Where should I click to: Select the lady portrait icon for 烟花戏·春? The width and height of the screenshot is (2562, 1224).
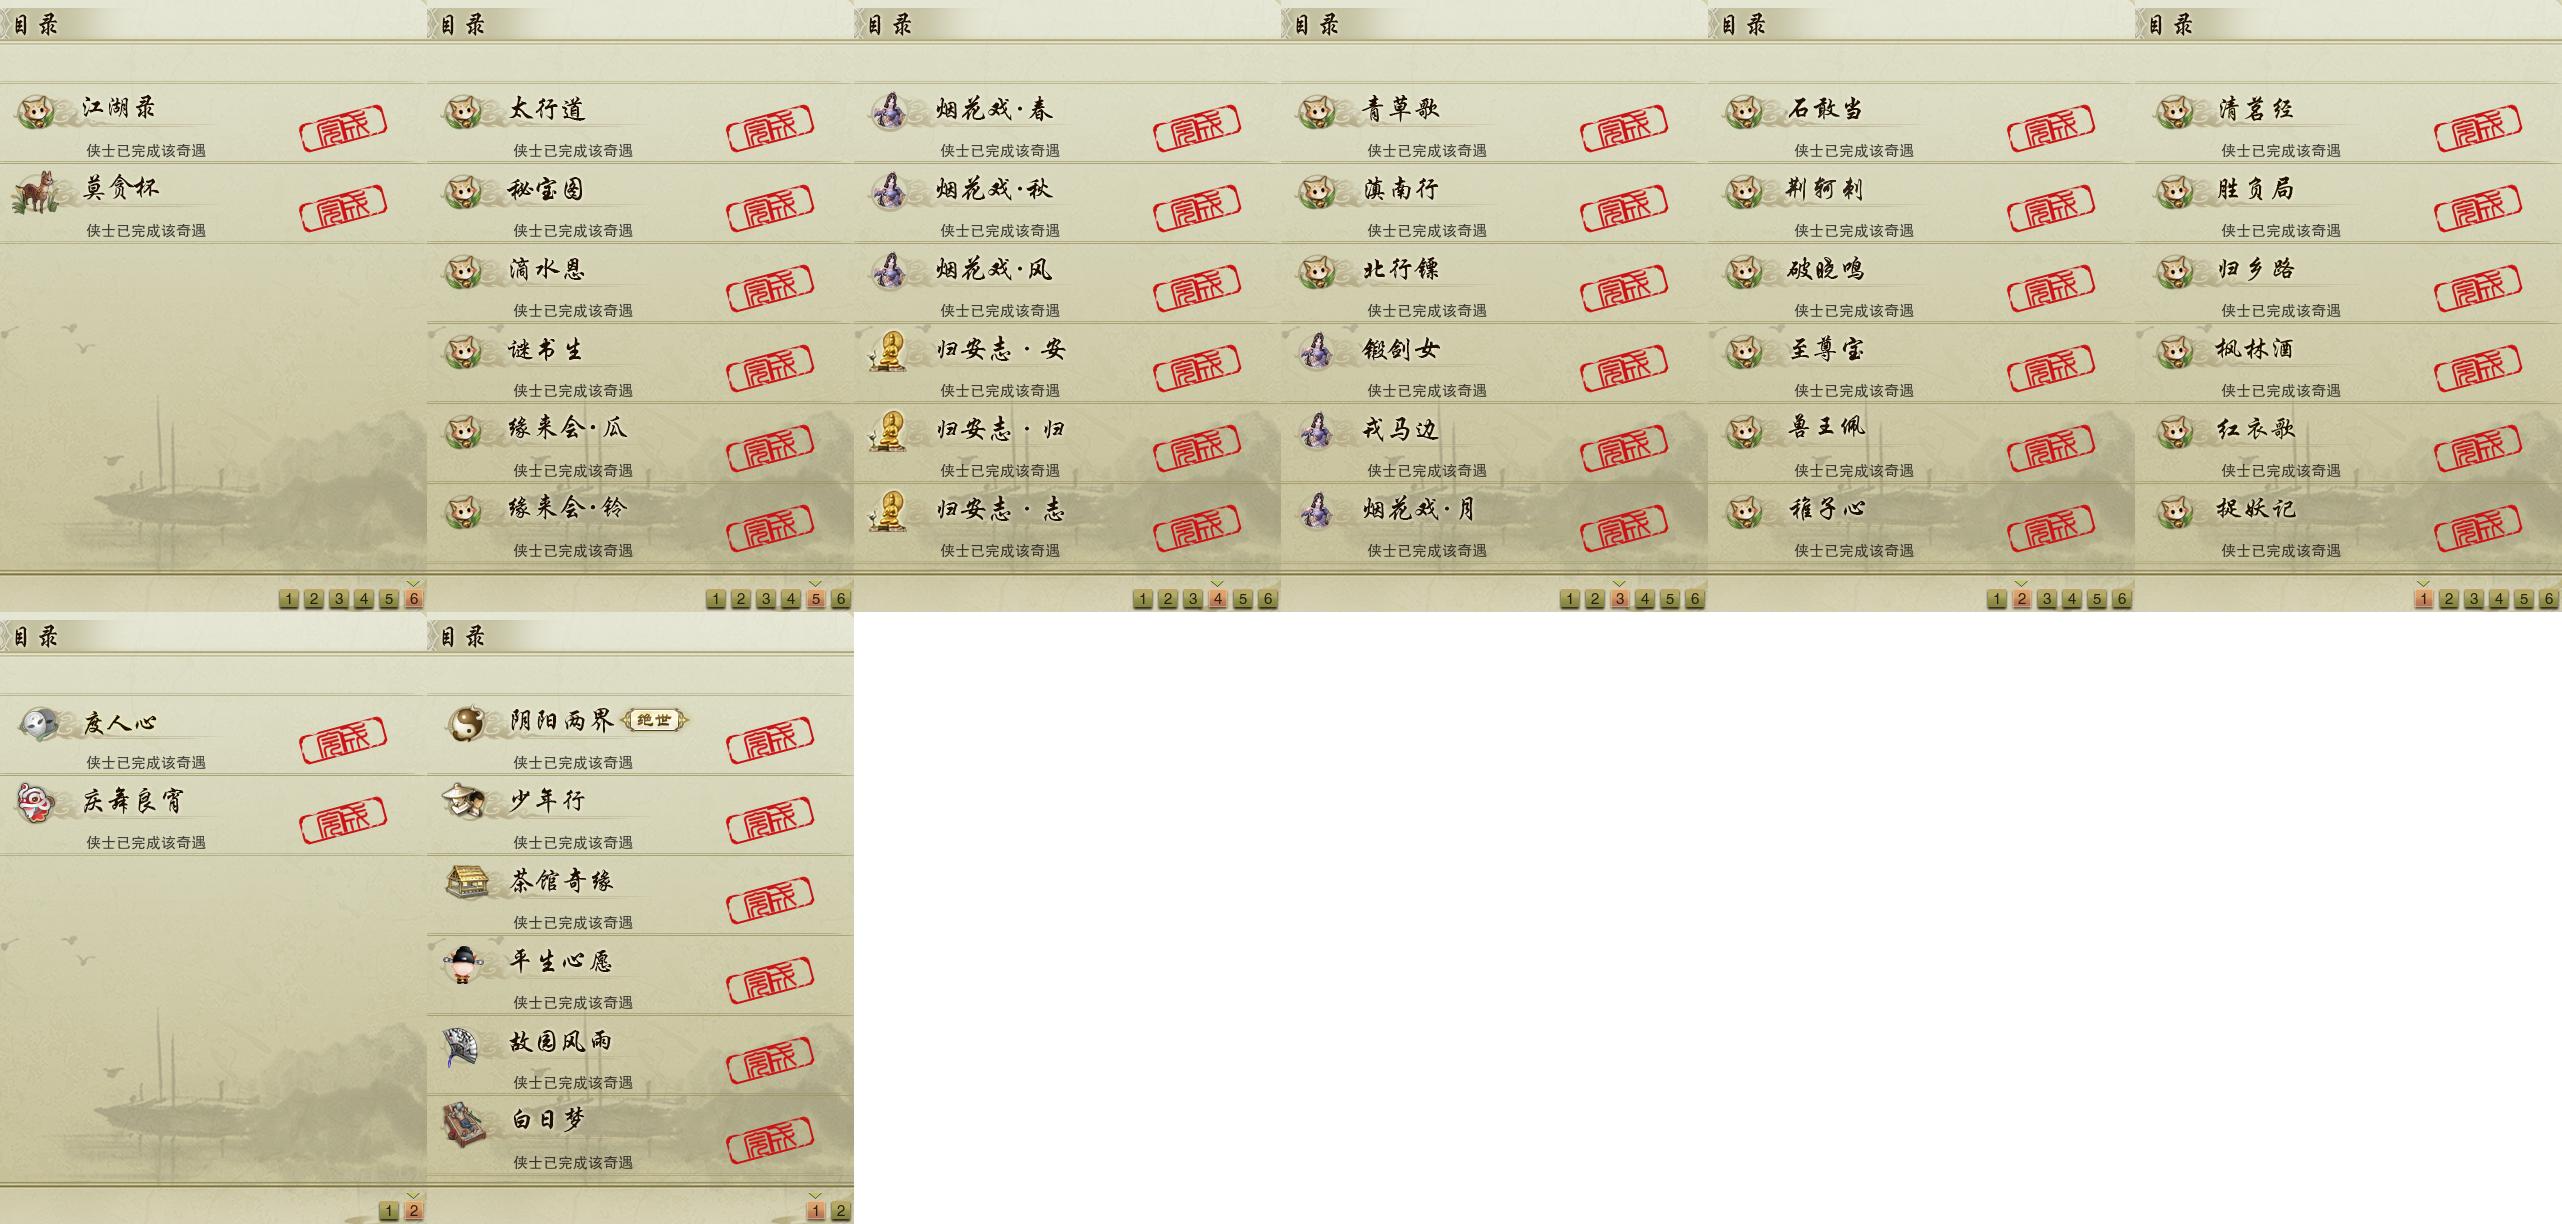coord(888,110)
